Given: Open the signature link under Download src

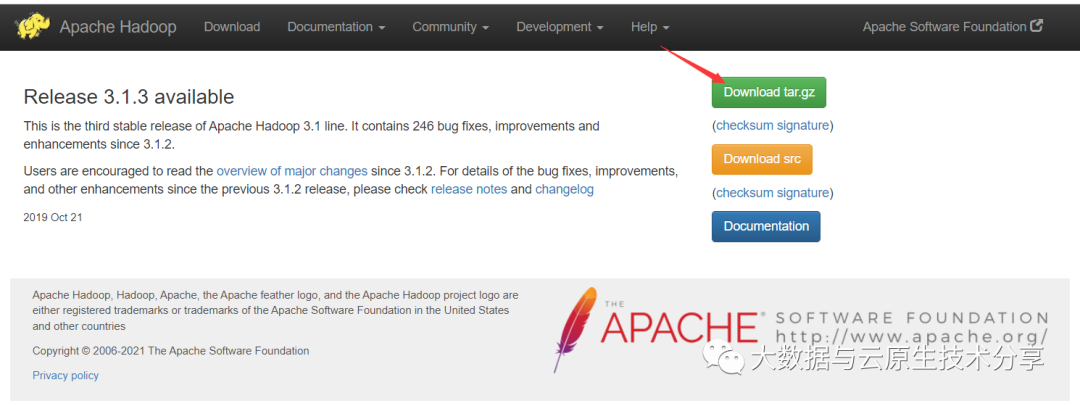Looking at the screenshot, I should 802,192.
